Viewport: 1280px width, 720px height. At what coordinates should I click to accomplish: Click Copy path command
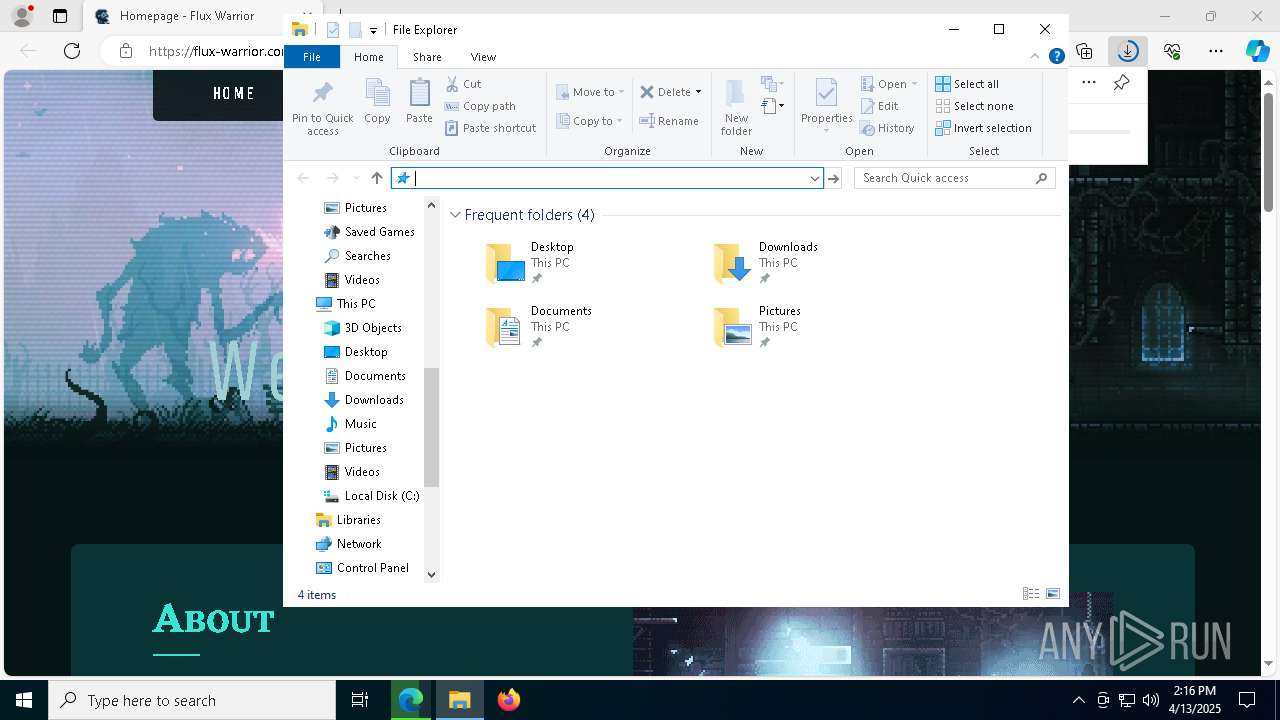coord(480,106)
